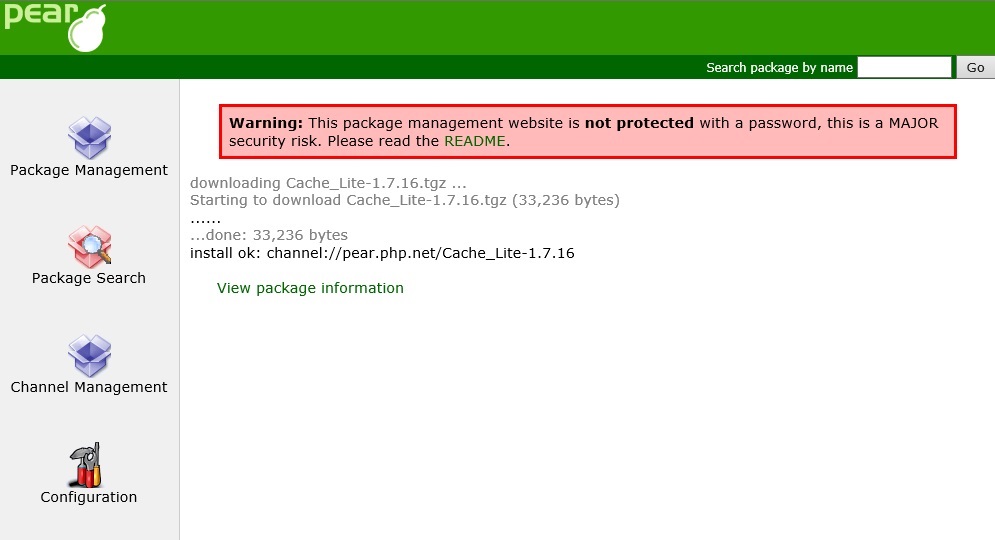The width and height of the screenshot is (995, 540).
Task: Open Package Management box icon
Action: [x=89, y=138]
